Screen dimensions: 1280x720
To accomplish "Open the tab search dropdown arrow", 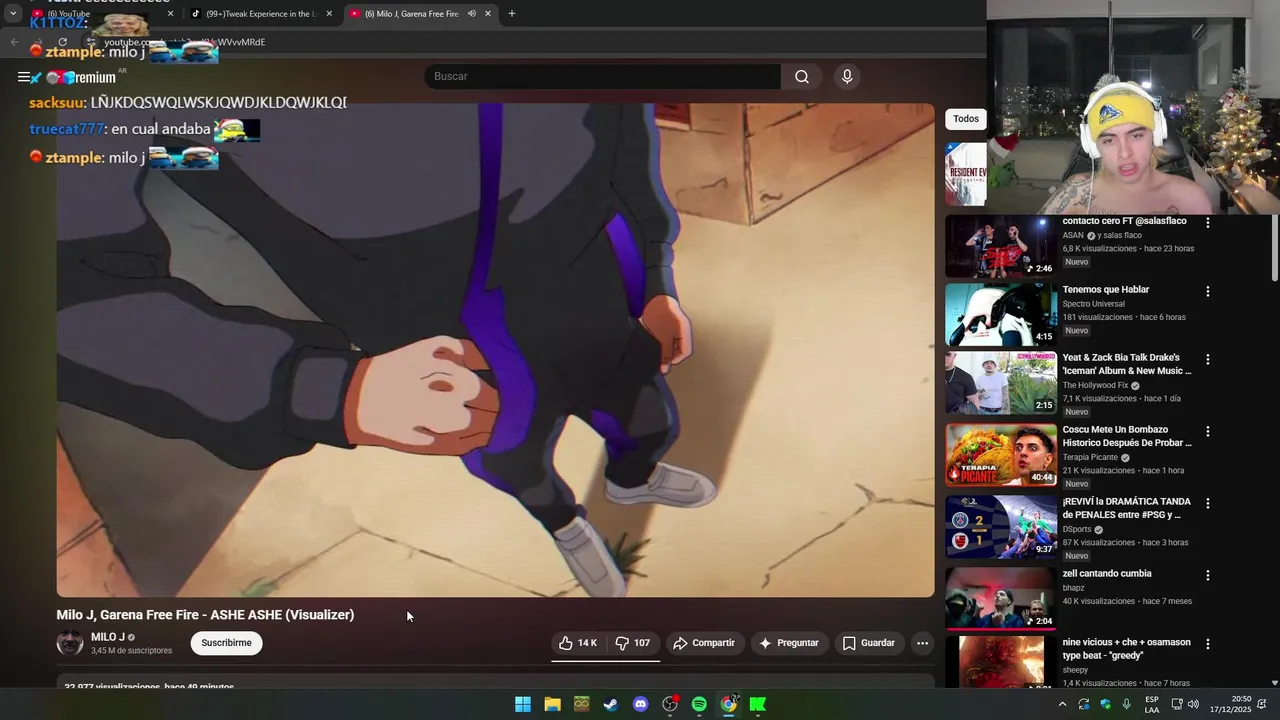I will coord(13,14).
